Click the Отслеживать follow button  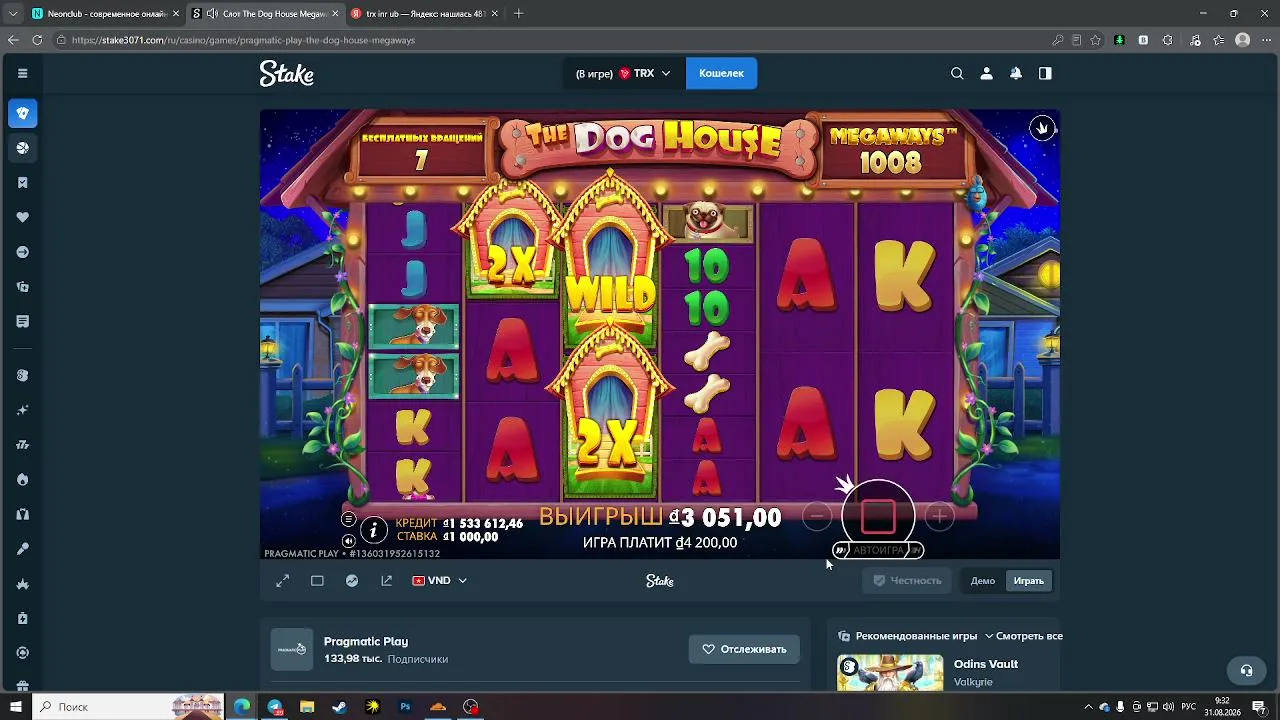[744, 649]
